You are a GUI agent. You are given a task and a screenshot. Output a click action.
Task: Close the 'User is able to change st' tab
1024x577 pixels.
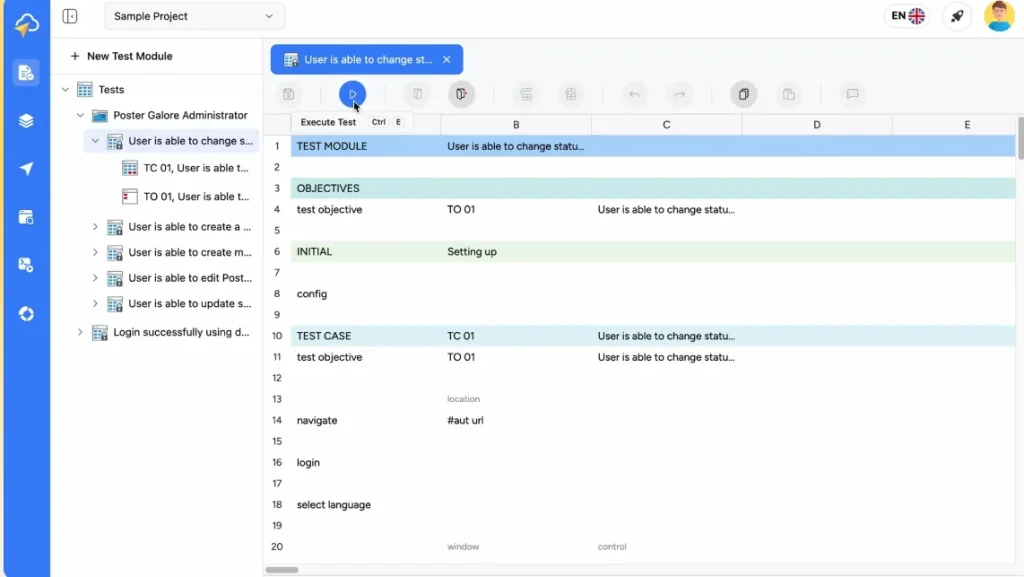pos(446,59)
